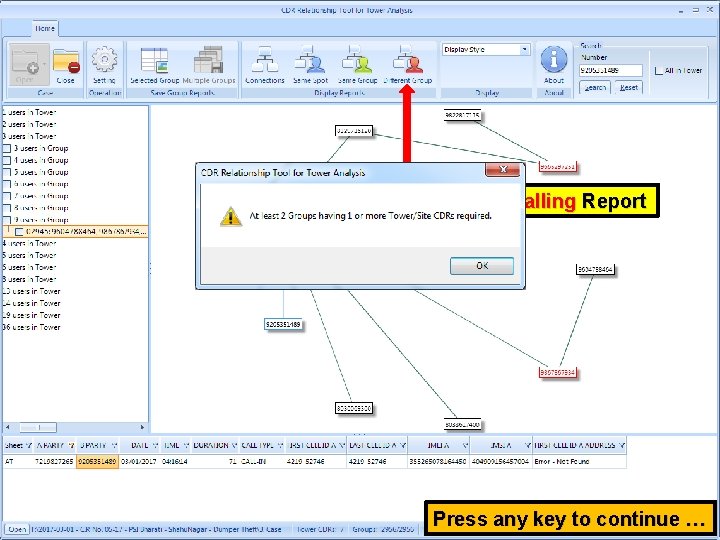Click the highlighted B PARTY cell 9205351489
The image size is (720, 540).
pos(97,461)
